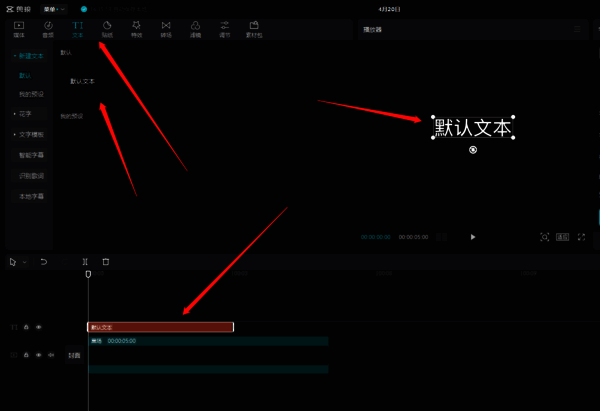Select the pointer selection tool
The width and height of the screenshot is (600, 411).
(13, 262)
